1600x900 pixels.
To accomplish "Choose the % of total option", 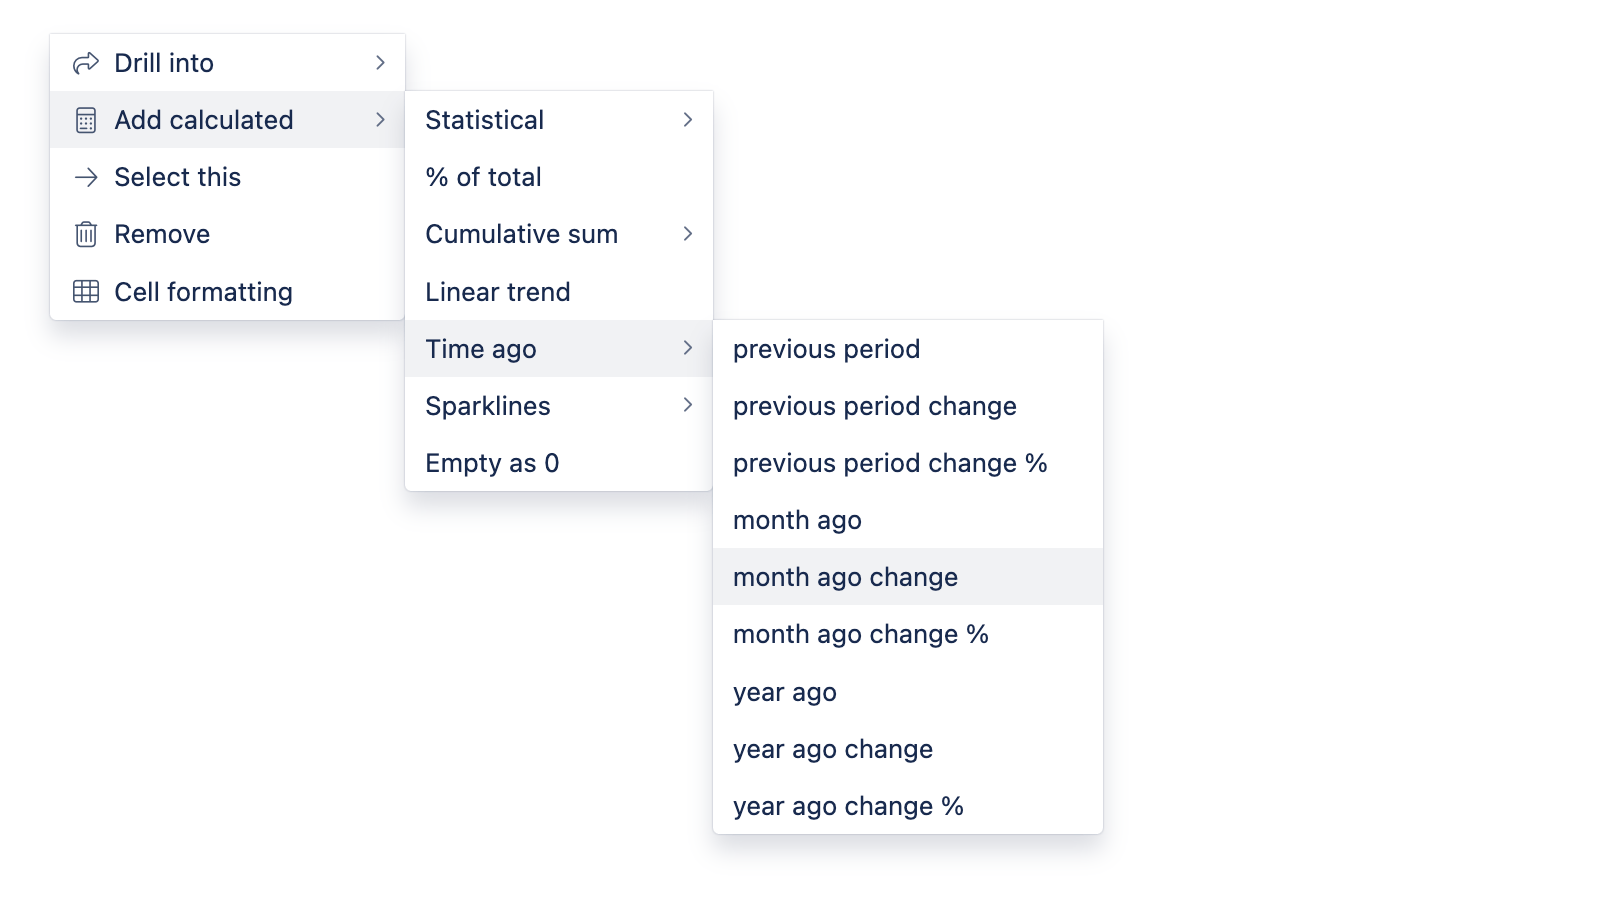I will coord(483,177).
